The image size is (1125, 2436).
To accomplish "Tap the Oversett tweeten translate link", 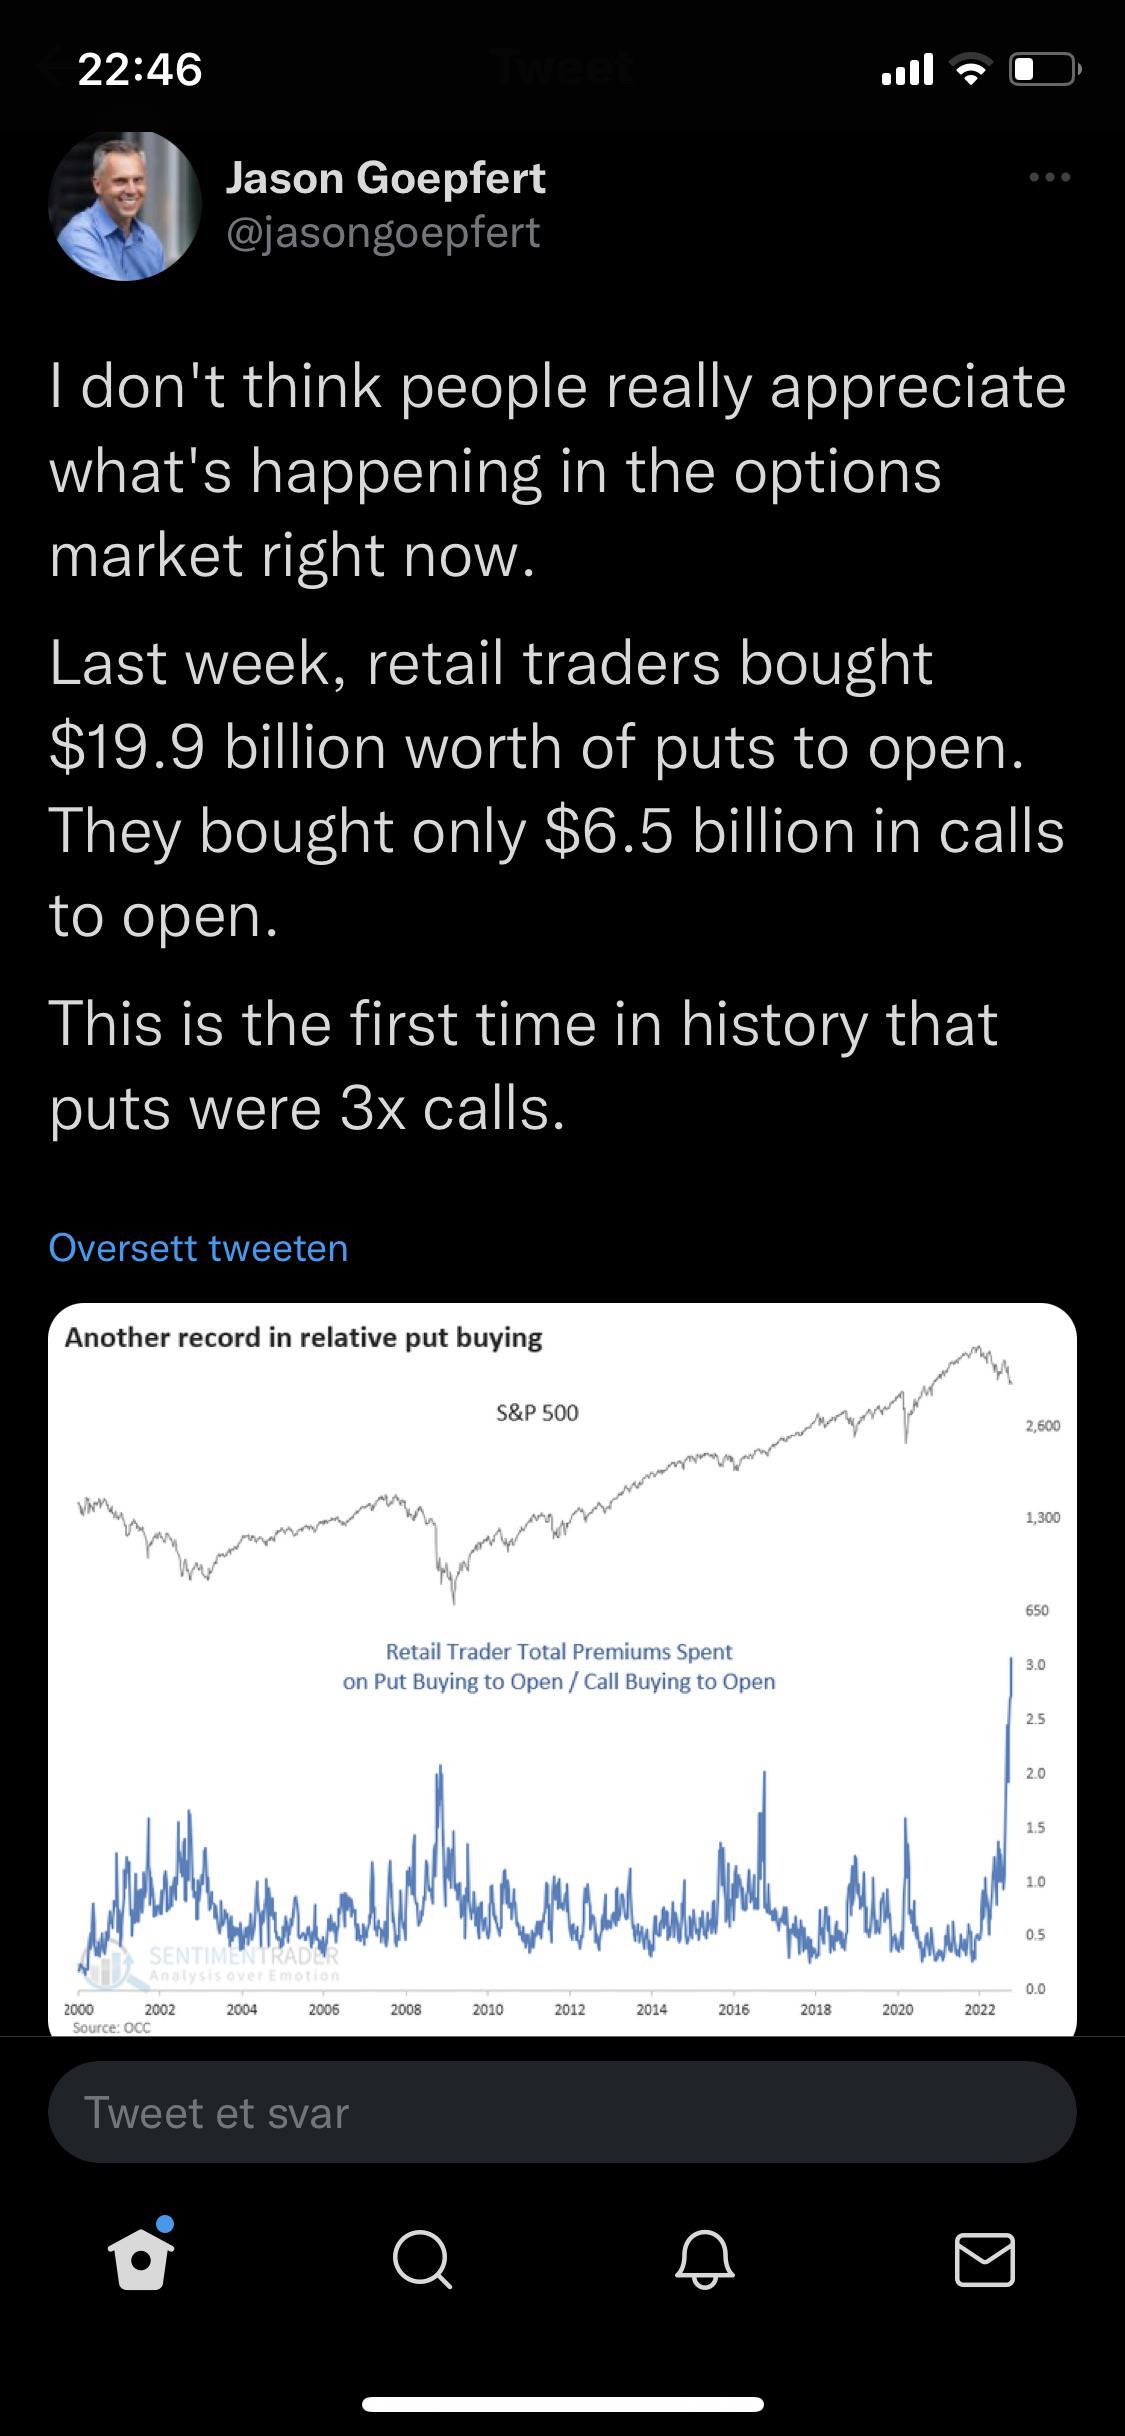I will 198,1248.
